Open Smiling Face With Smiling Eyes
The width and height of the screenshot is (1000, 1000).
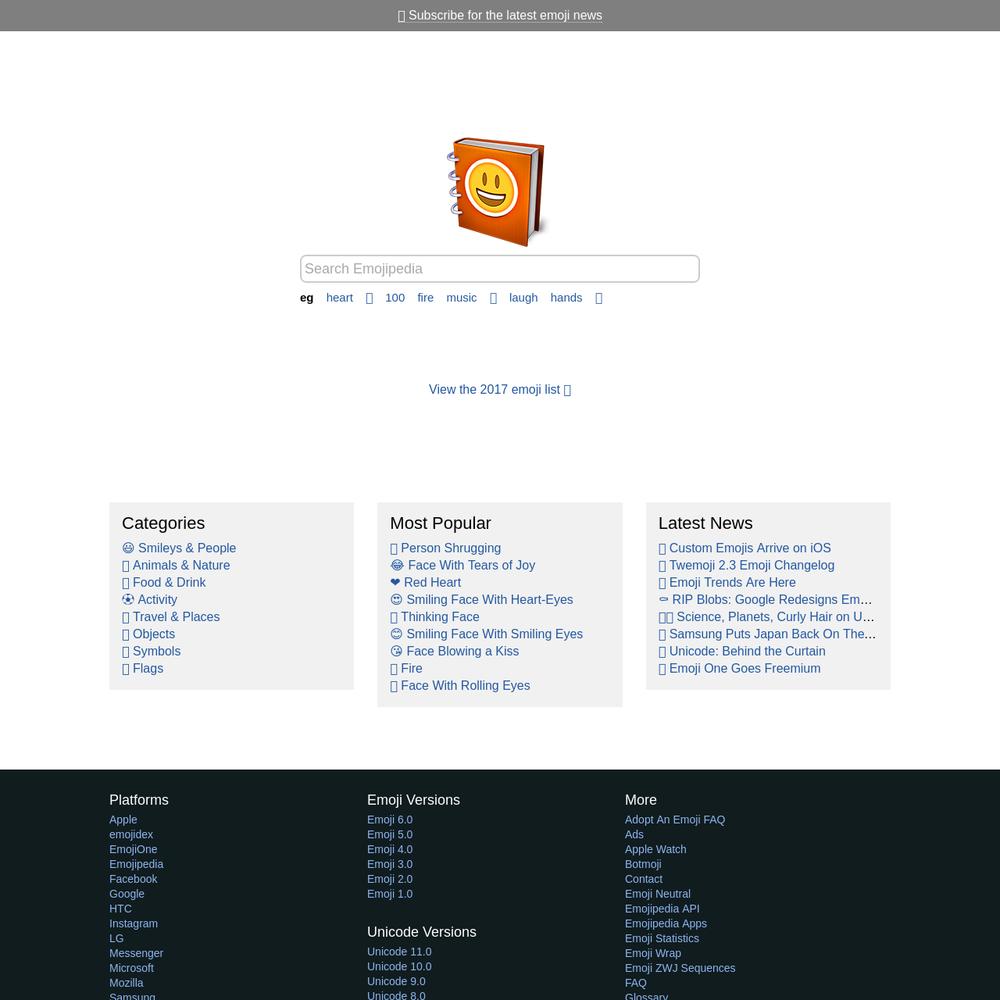click(487, 634)
